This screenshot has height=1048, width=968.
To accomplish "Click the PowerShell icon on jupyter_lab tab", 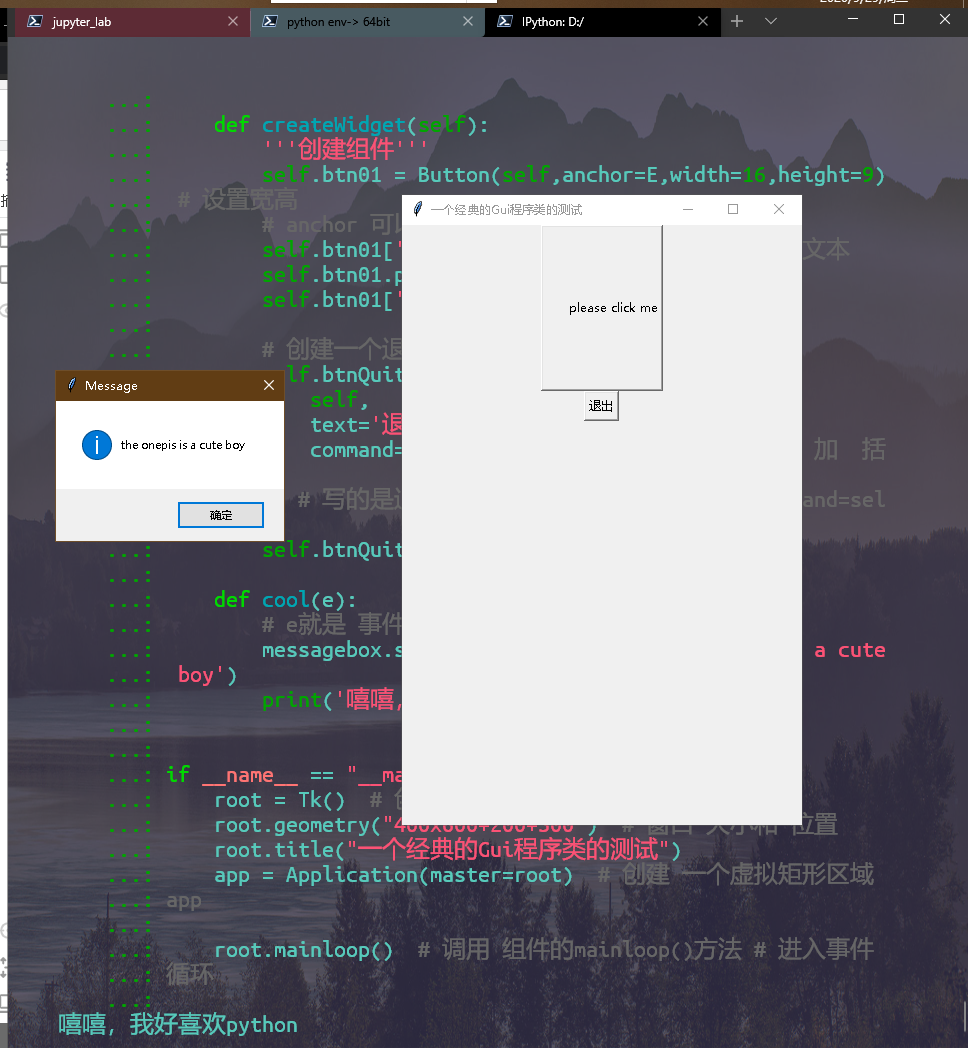I will 35,21.
